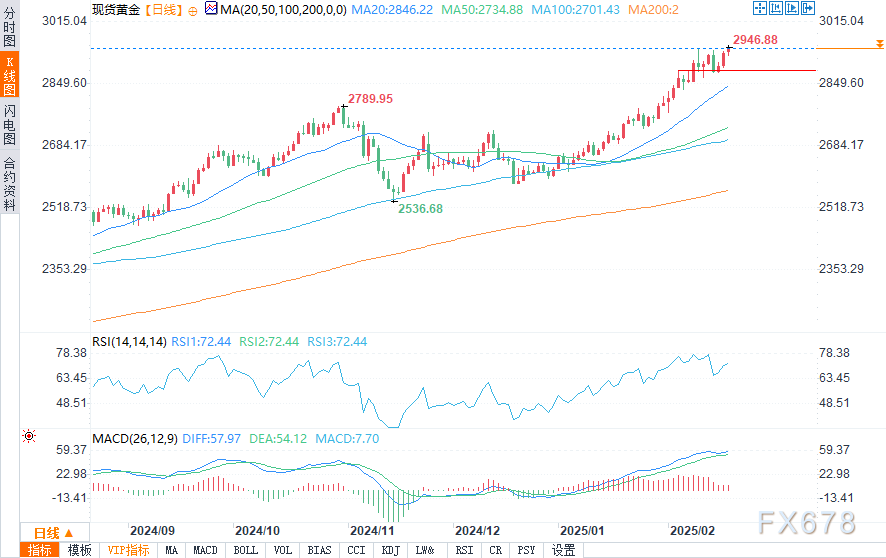Screen dimensions: 886x558
Task: Switch to the 分时图 side tab
Action: pos(9,27)
